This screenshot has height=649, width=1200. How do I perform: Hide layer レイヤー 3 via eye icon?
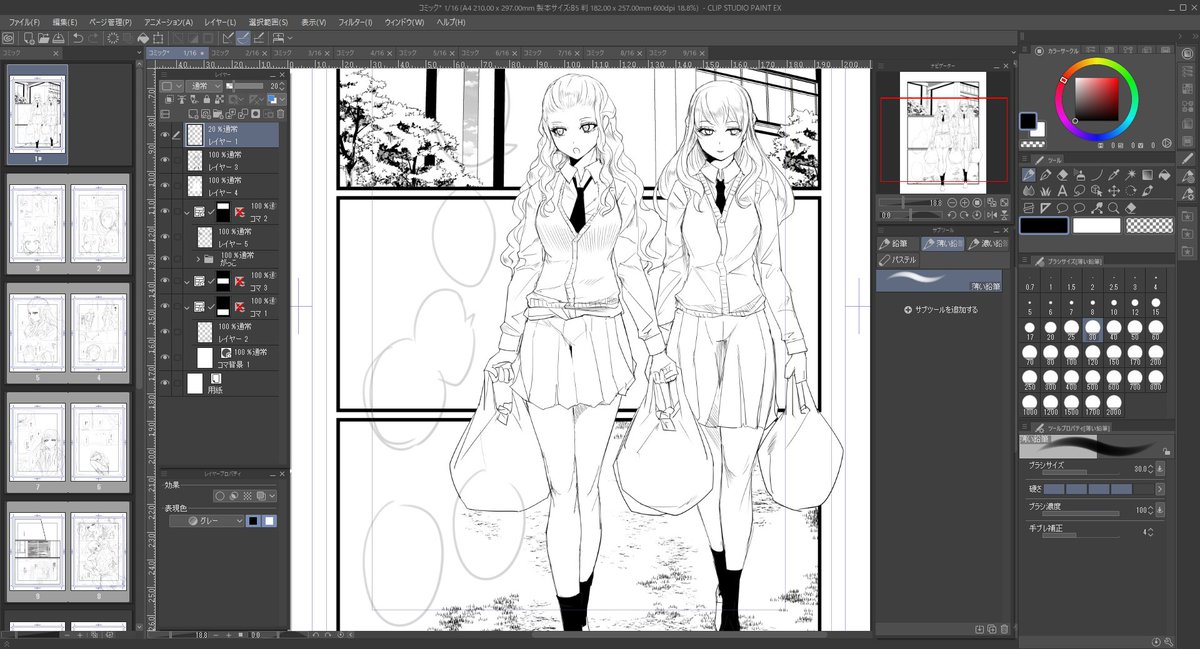(165, 160)
